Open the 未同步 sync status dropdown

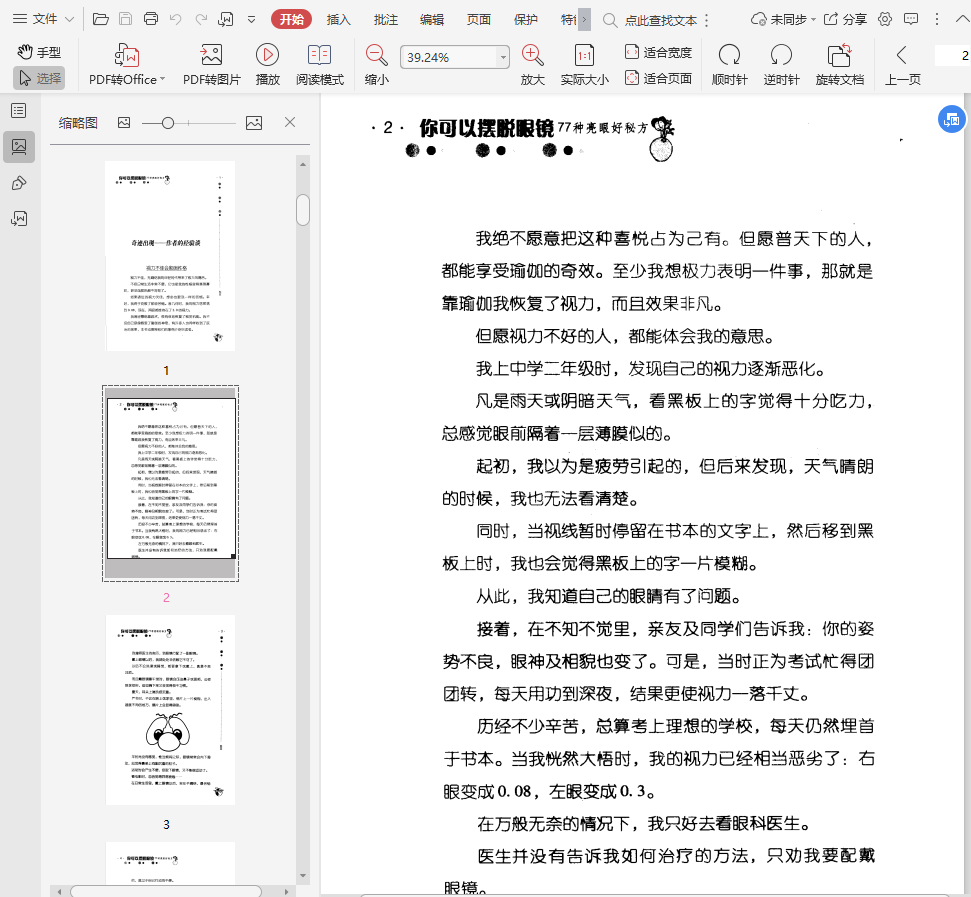(783, 19)
